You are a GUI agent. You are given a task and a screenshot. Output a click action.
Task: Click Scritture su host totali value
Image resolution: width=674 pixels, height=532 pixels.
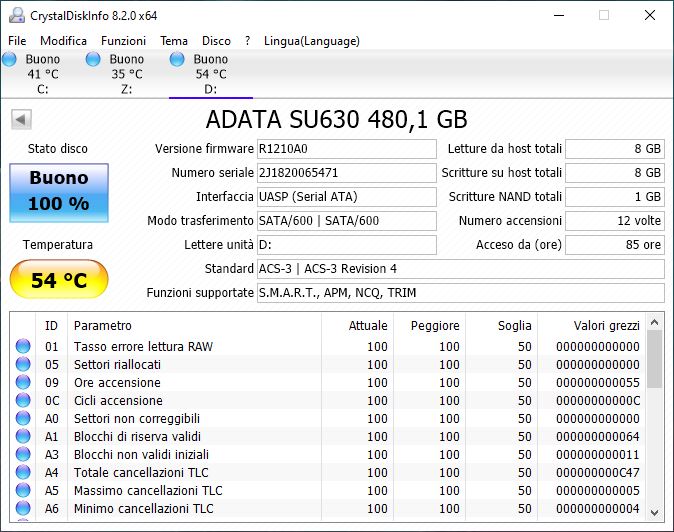tap(615, 173)
